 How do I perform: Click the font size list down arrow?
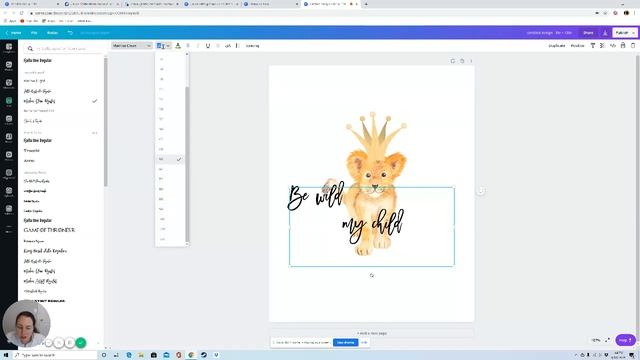click(187, 244)
